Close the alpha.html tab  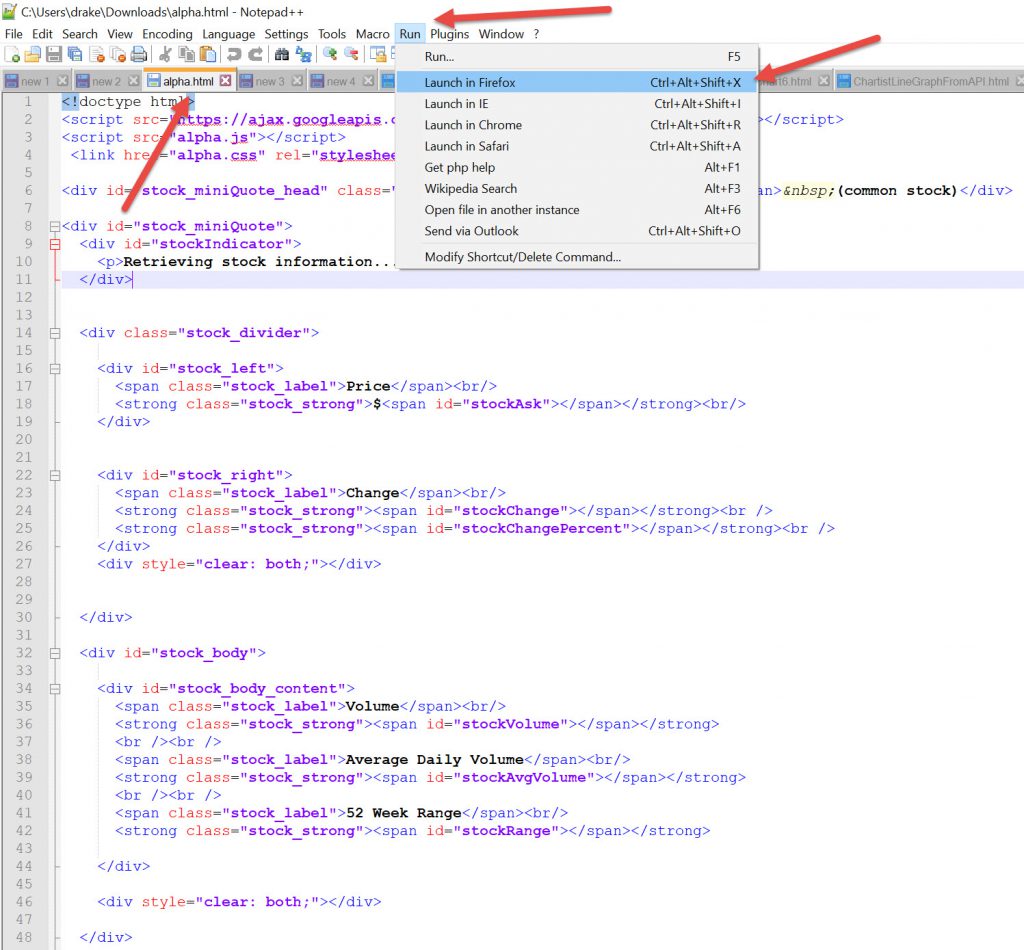[225, 81]
